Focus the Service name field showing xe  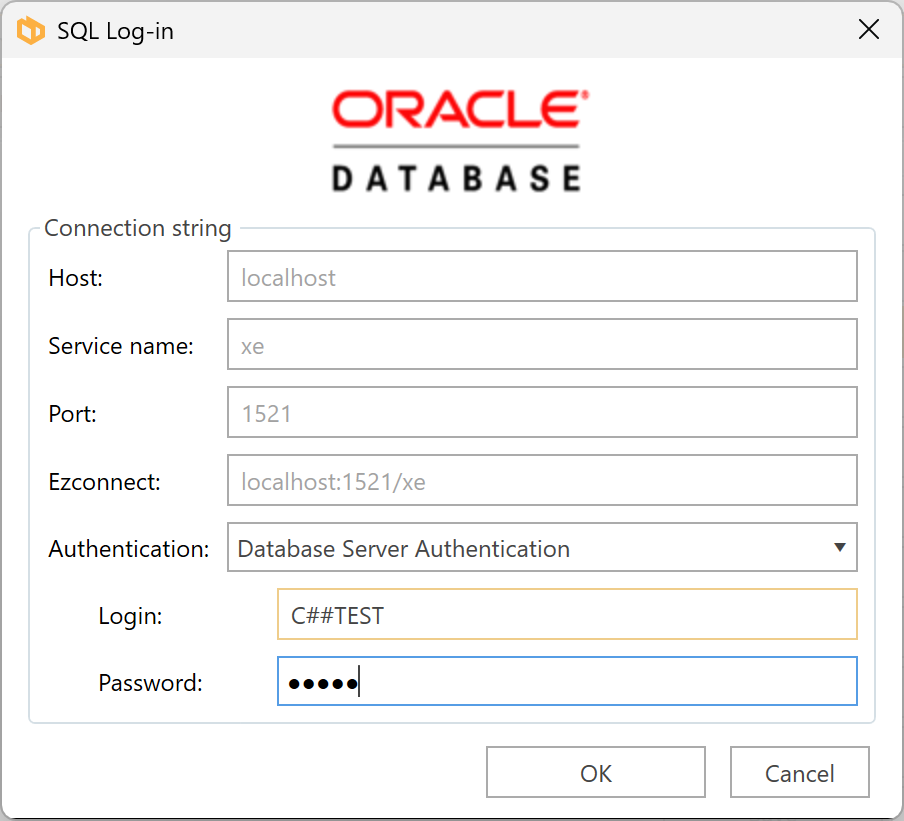coord(542,344)
